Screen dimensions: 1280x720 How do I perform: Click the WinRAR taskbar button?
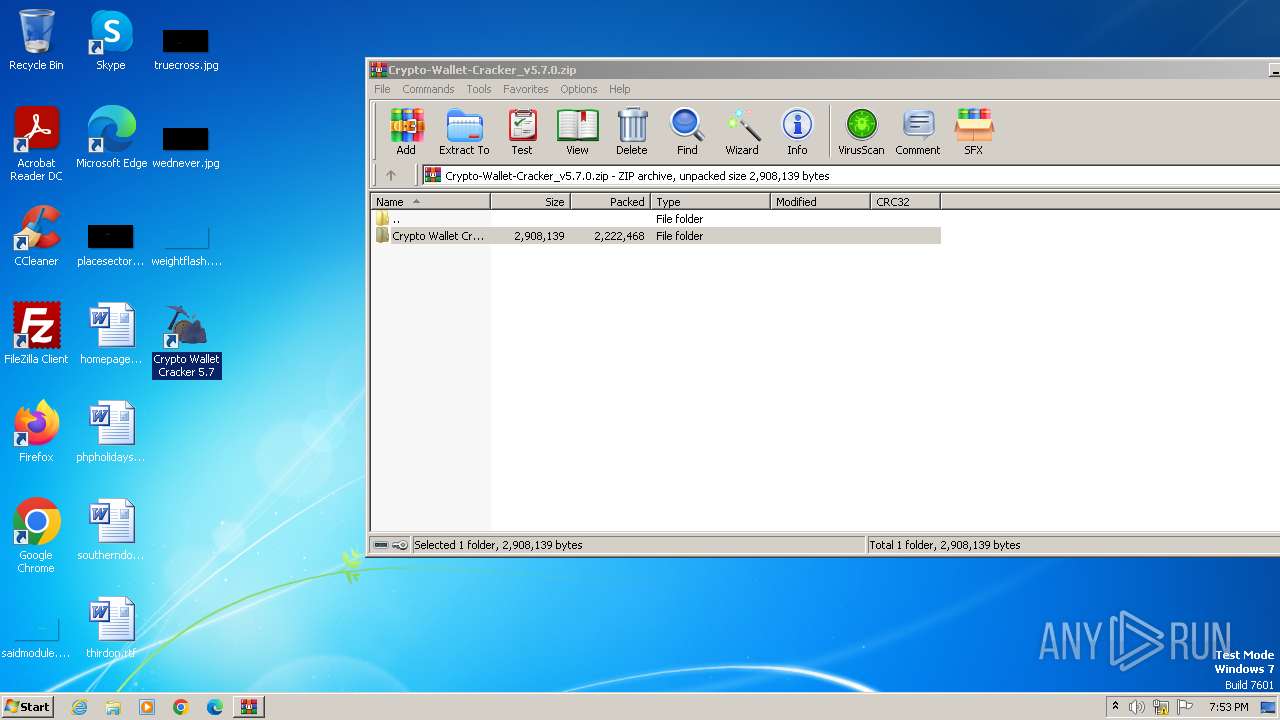pos(248,707)
